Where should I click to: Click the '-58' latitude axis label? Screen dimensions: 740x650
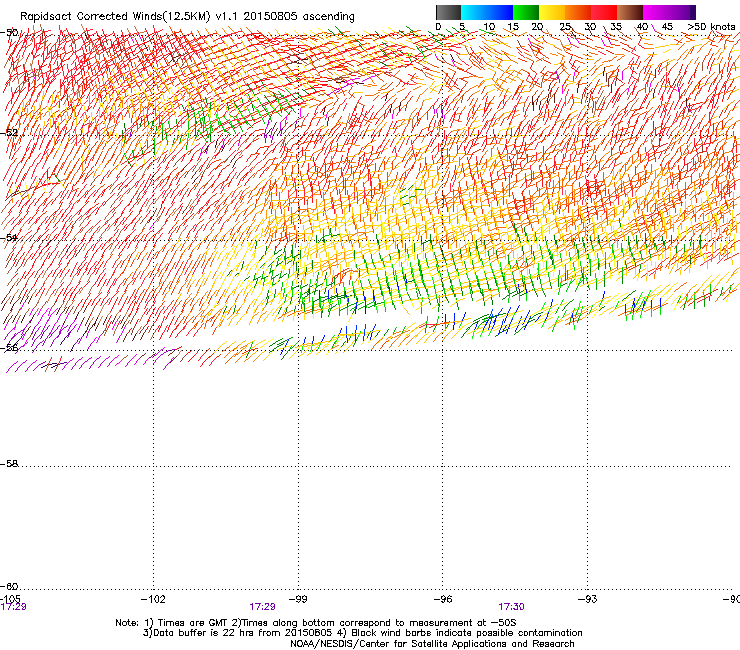coord(9,464)
